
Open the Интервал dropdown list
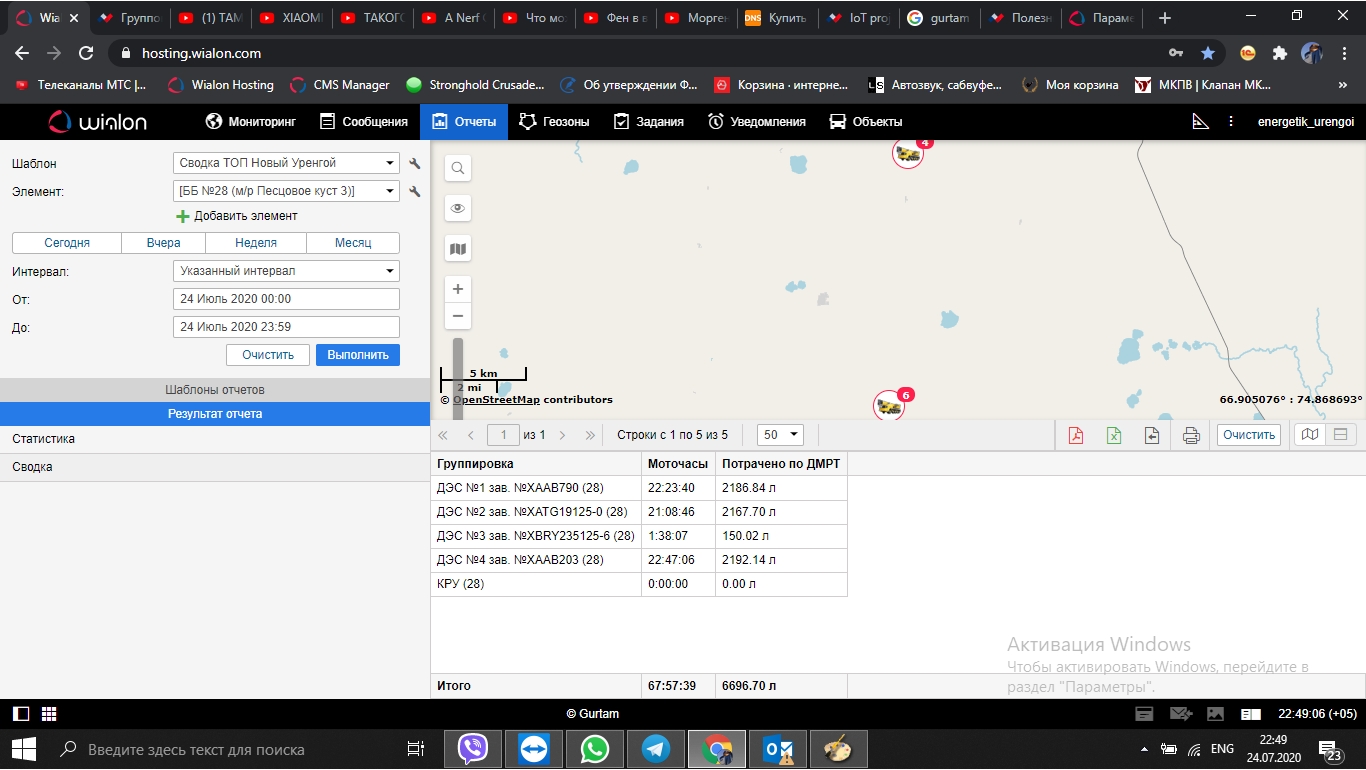coord(286,271)
